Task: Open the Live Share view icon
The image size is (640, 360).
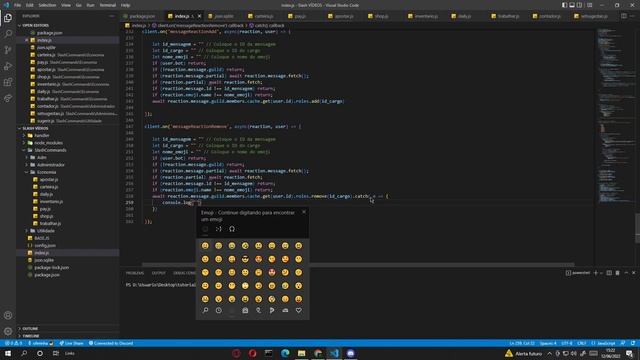Action: (8, 98)
